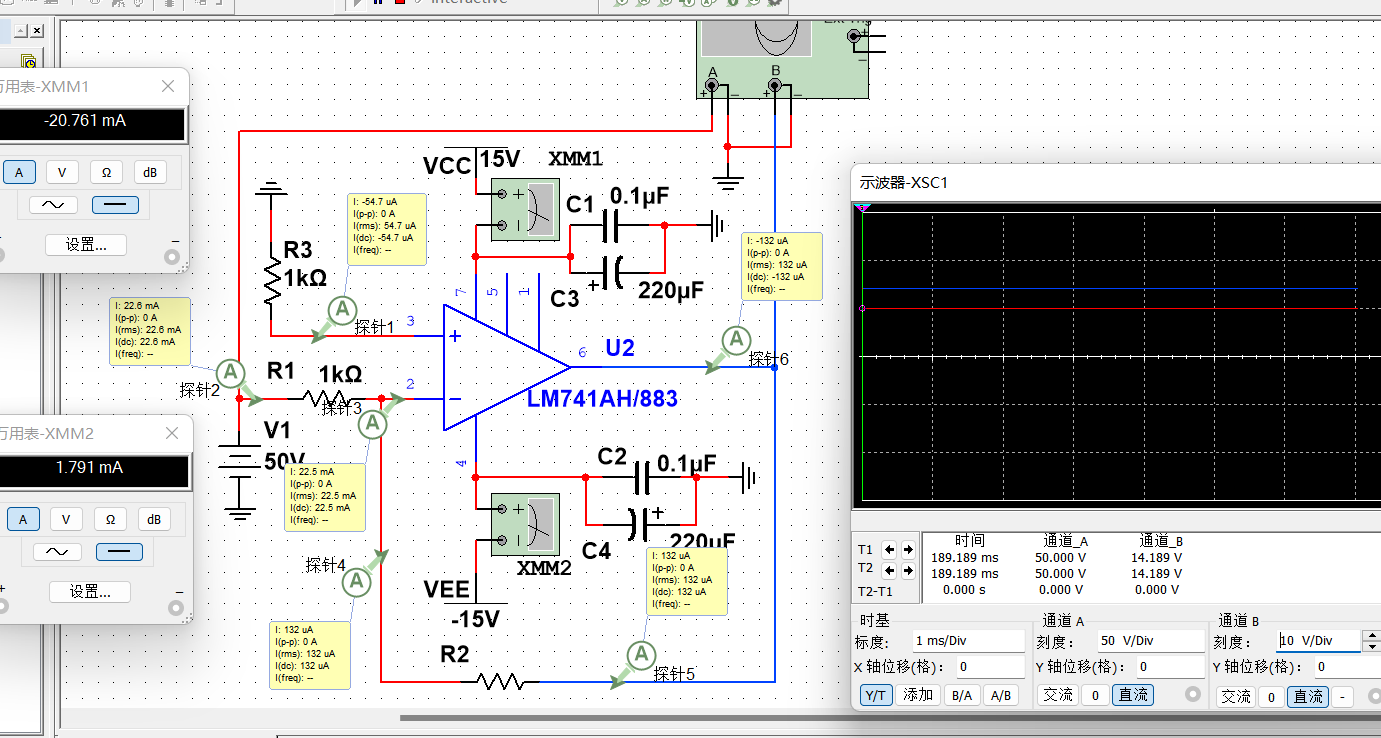
Task: Switch XMM2 multimeter to Voltmeter mode
Action: (x=66, y=519)
